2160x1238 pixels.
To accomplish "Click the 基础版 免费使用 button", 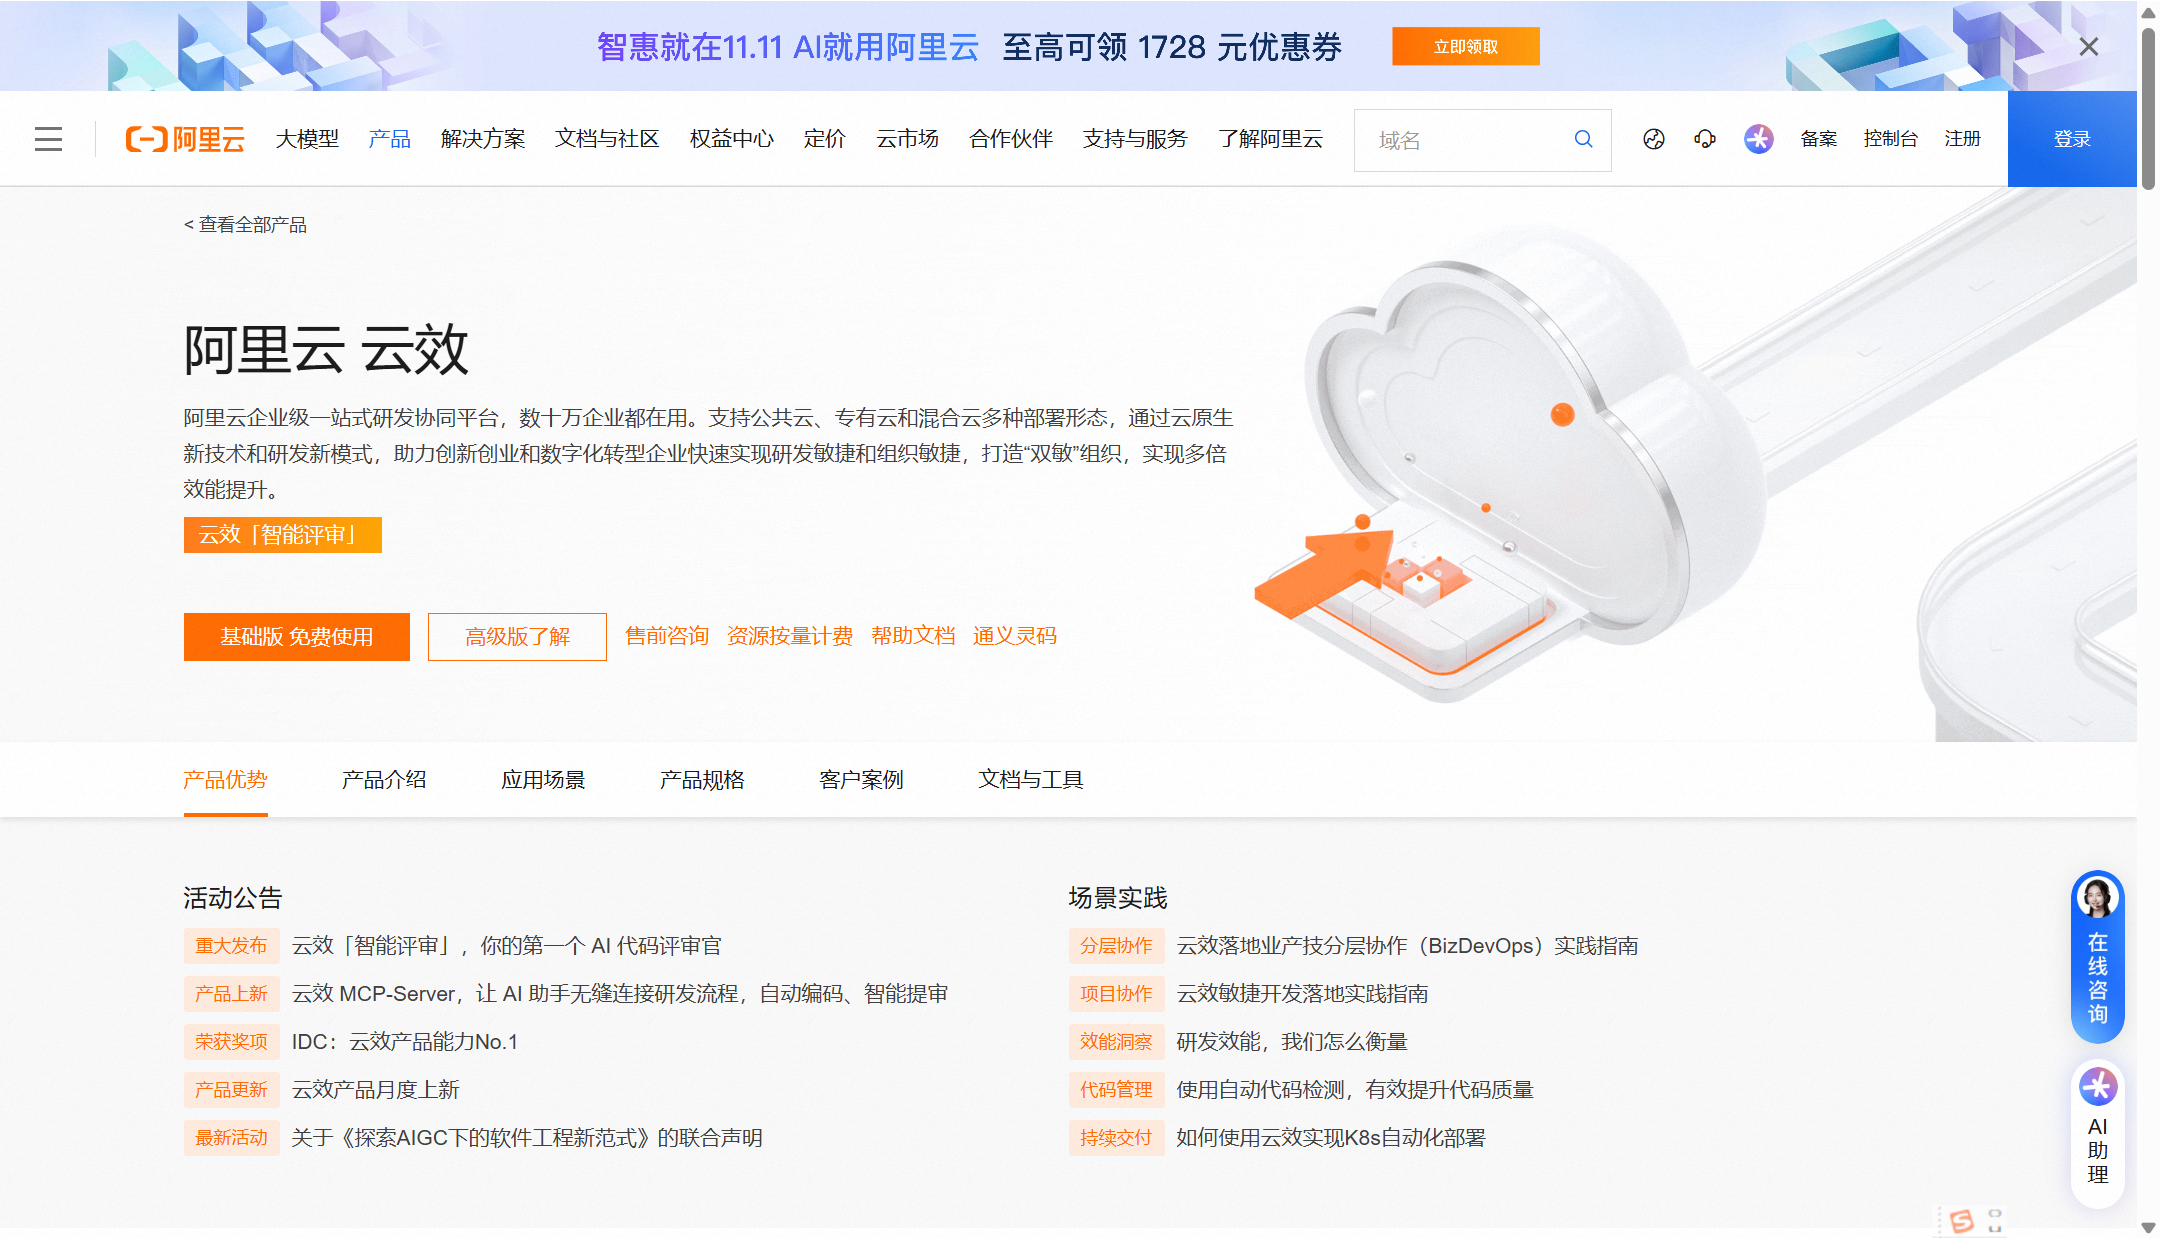I will [x=296, y=637].
